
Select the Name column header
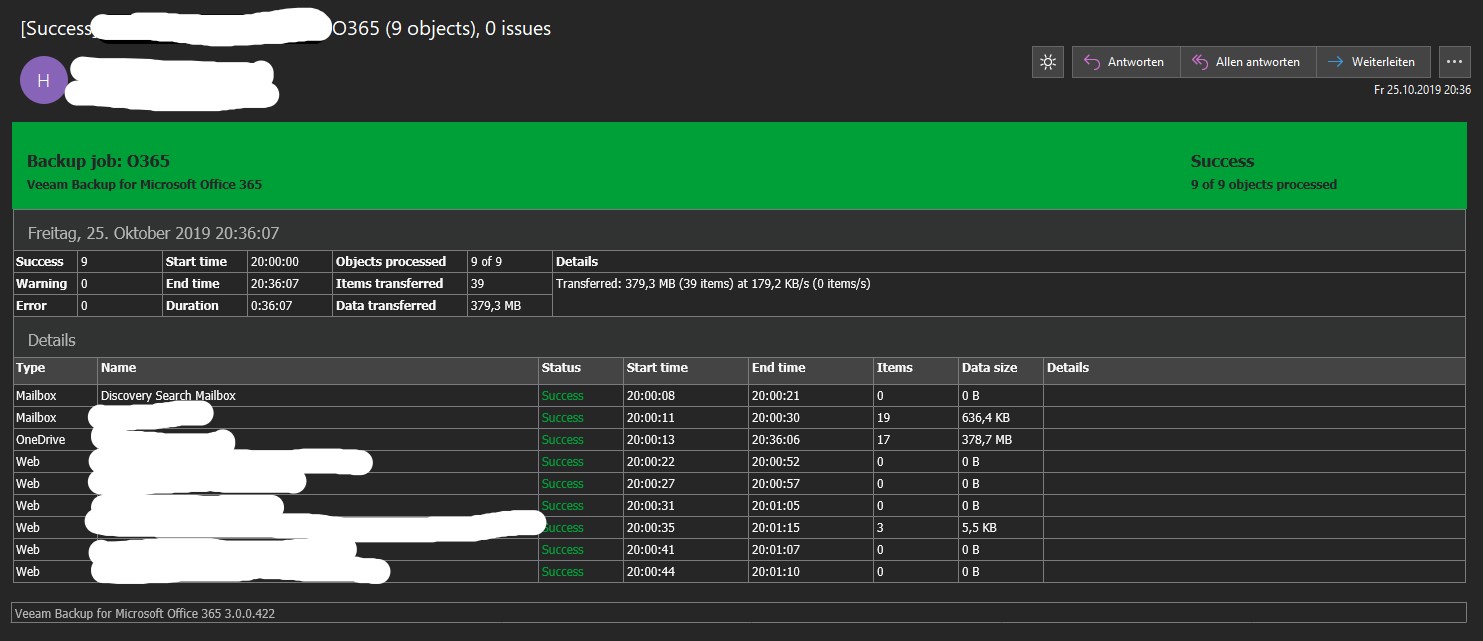coord(119,368)
